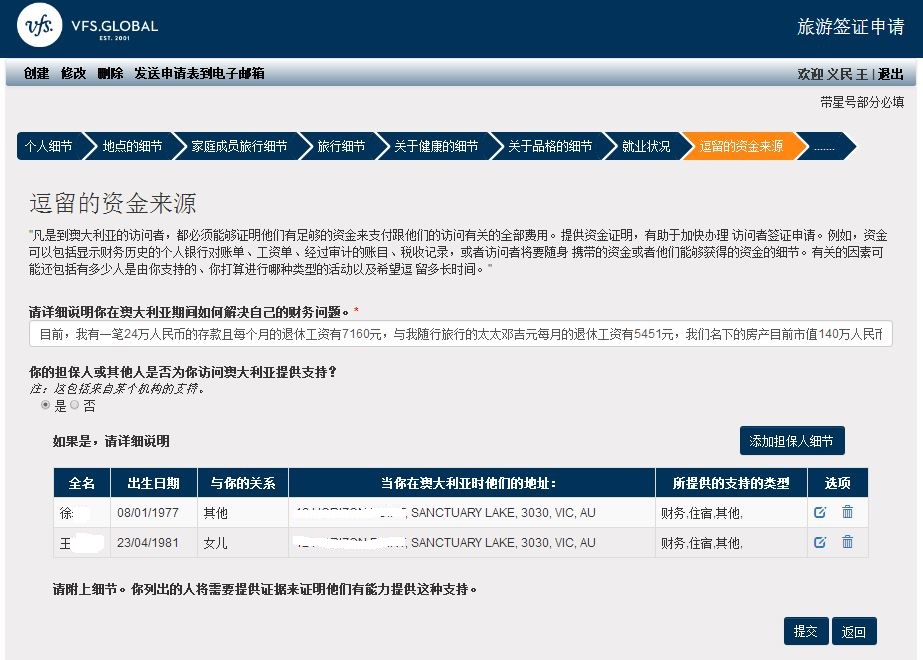The width and height of the screenshot is (923, 660).
Task: Switch to 家庭成员旅行细节 step
Action: tap(238, 146)
